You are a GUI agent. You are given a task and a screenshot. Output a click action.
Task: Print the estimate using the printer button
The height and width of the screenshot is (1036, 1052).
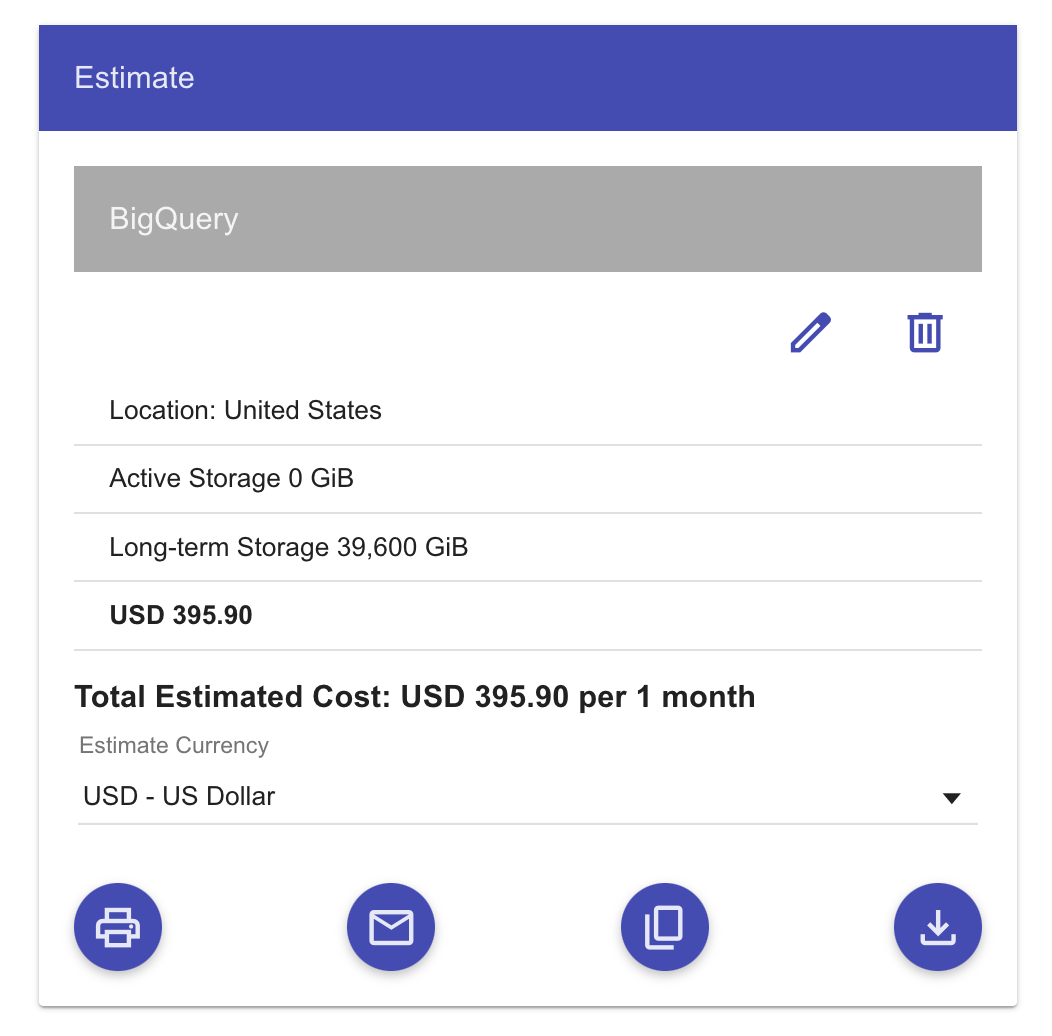point(118,928)
